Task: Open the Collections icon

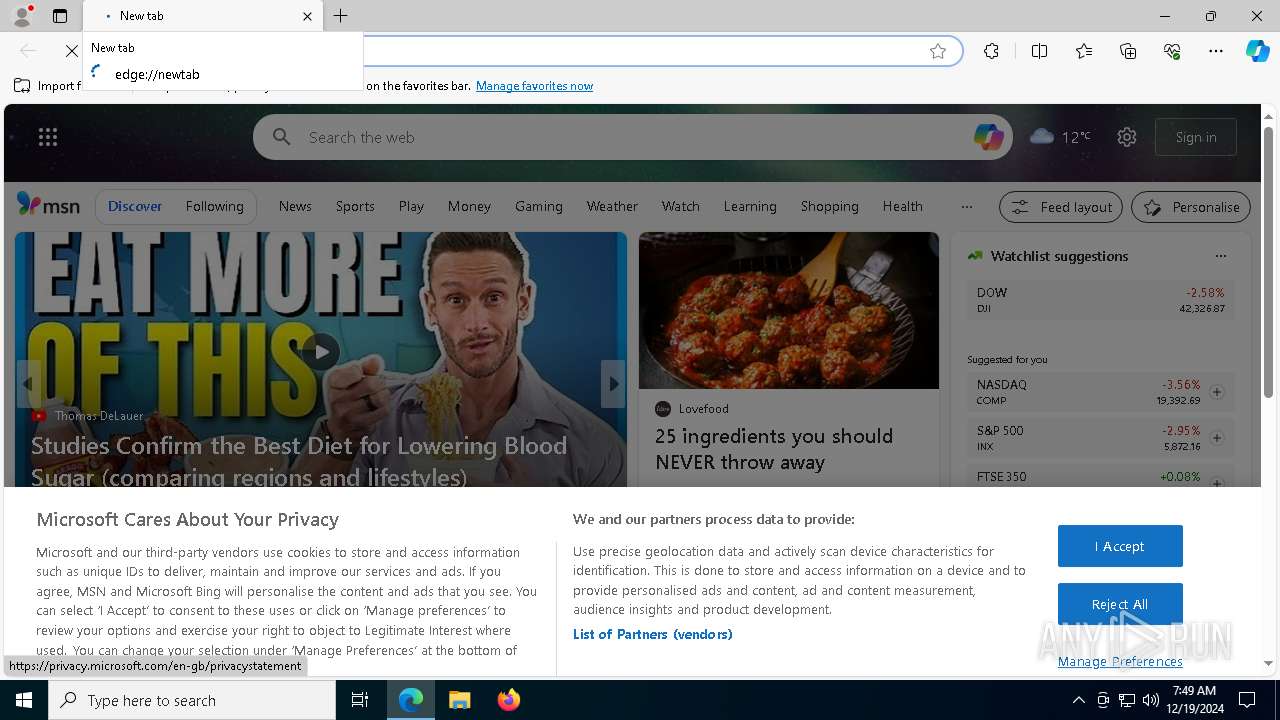Action: pos(1128,51)
